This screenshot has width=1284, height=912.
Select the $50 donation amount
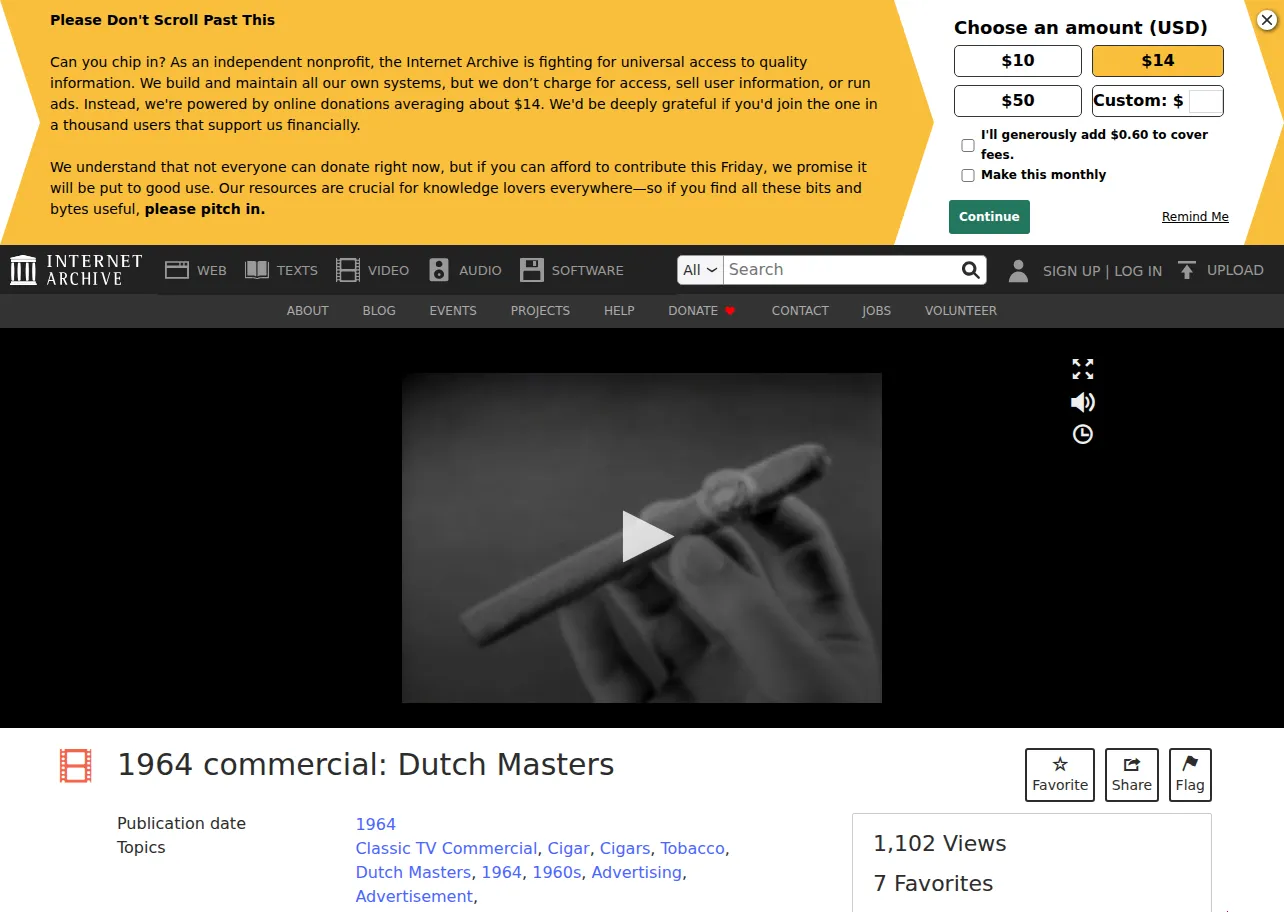(x=1018, y=101)
